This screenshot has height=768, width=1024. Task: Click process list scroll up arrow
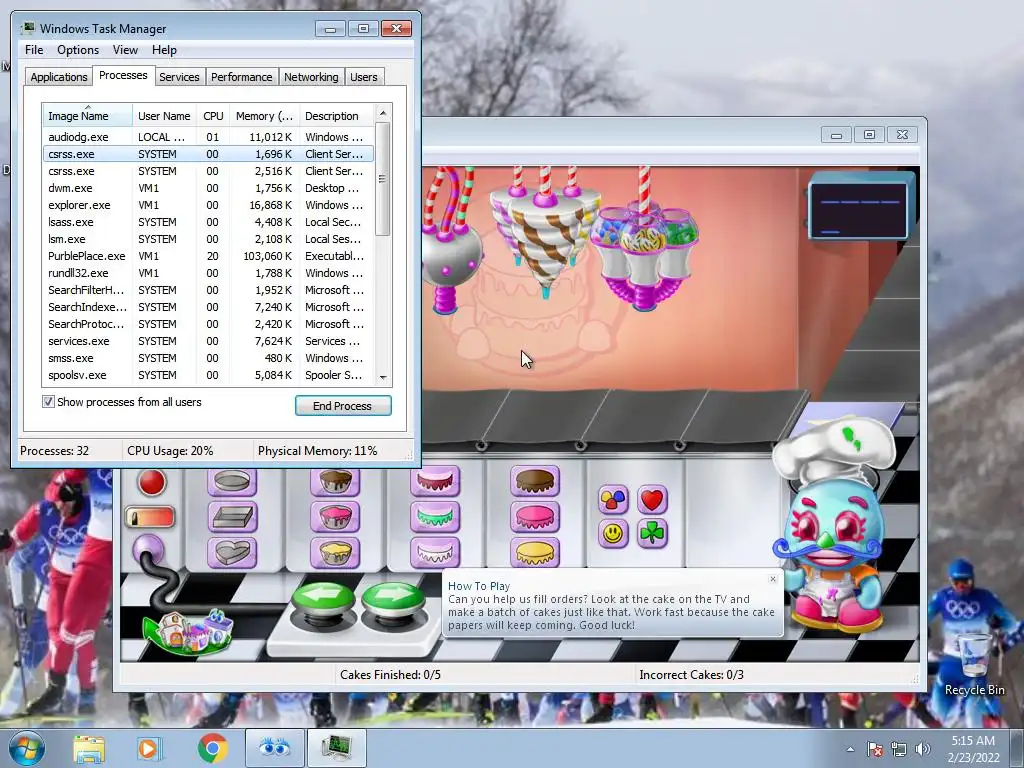pyautogui.click(x=383, y=113)
